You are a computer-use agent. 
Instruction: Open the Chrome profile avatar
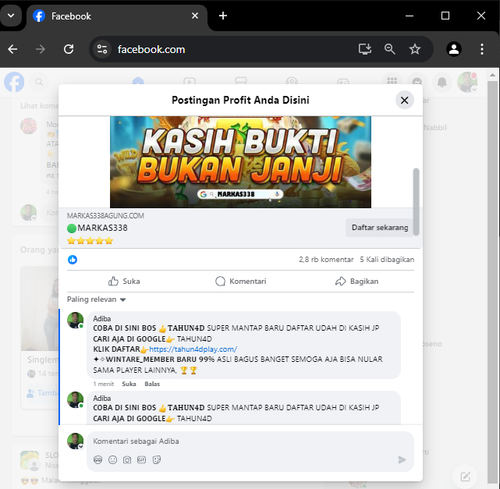click(x=454, y=49)
